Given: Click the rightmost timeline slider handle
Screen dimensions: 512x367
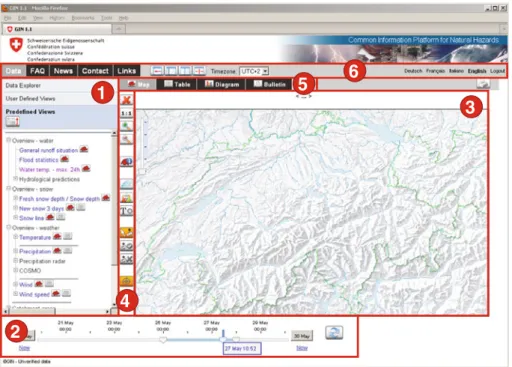Looking at the screenshot, I should point(236,339).
